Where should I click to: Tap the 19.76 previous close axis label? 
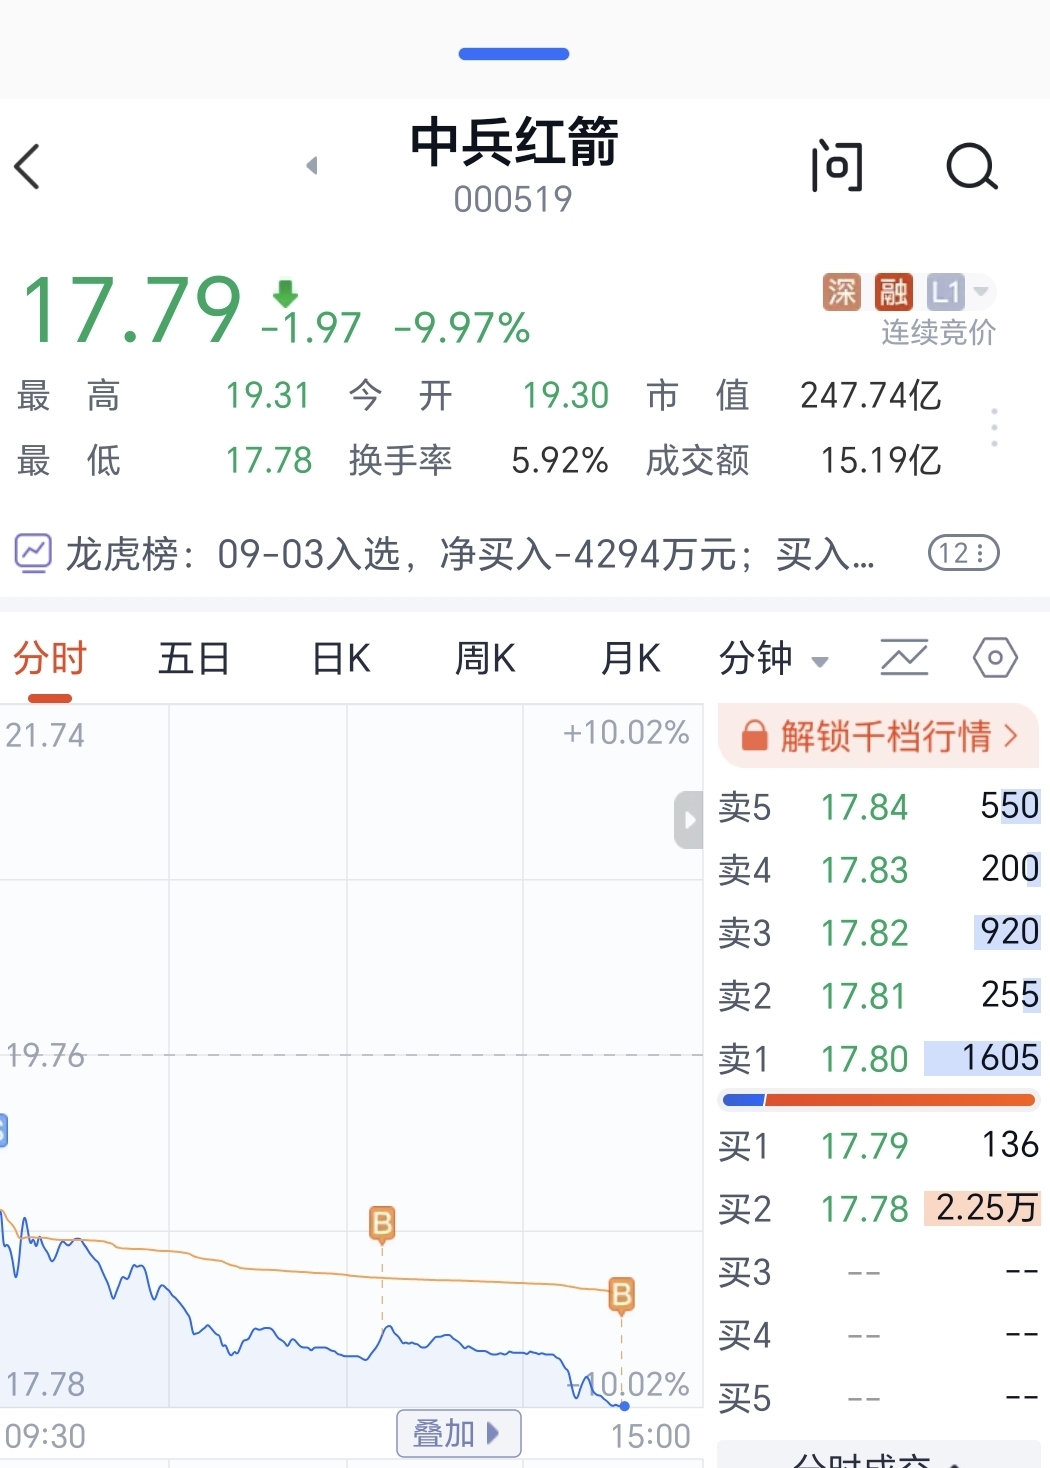click(46, 1055)
